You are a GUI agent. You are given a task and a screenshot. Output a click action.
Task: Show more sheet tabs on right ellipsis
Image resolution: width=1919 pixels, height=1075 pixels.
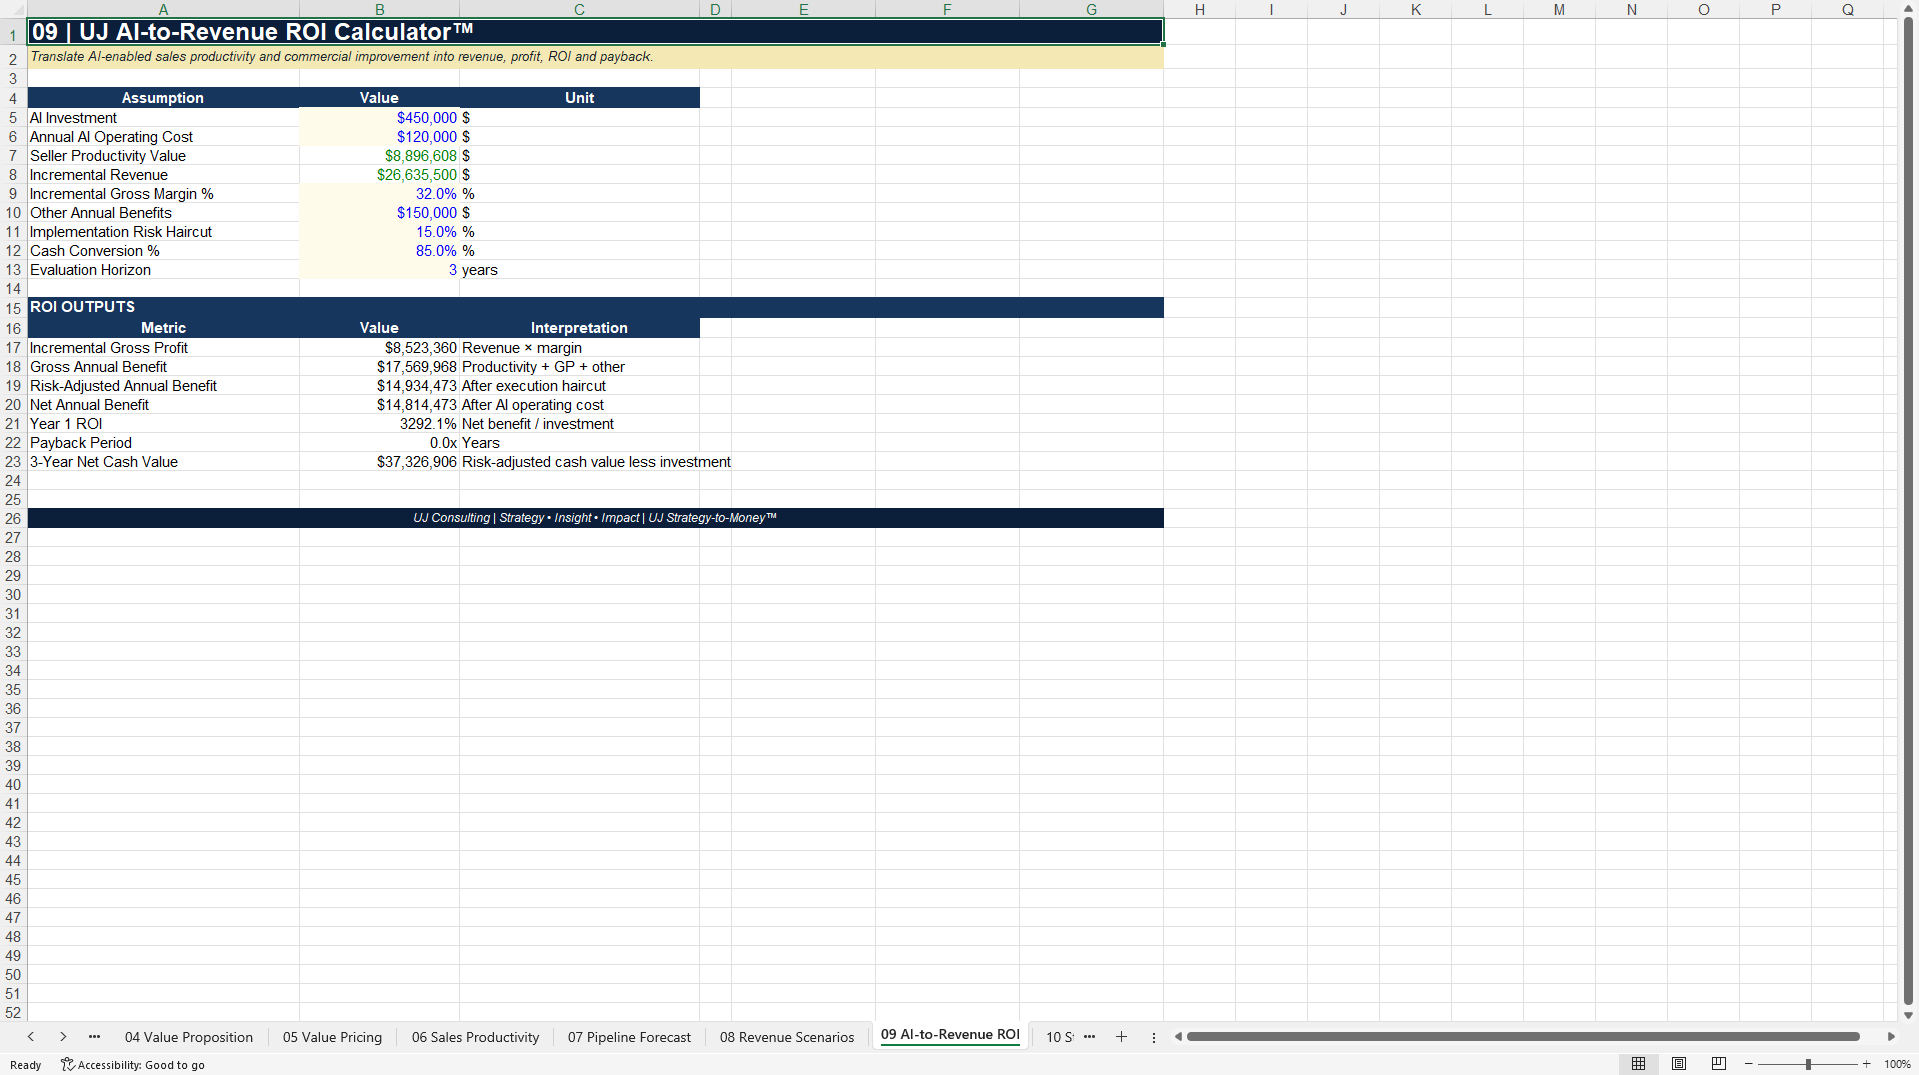pyautogui.click(x=1089, y=1037)
